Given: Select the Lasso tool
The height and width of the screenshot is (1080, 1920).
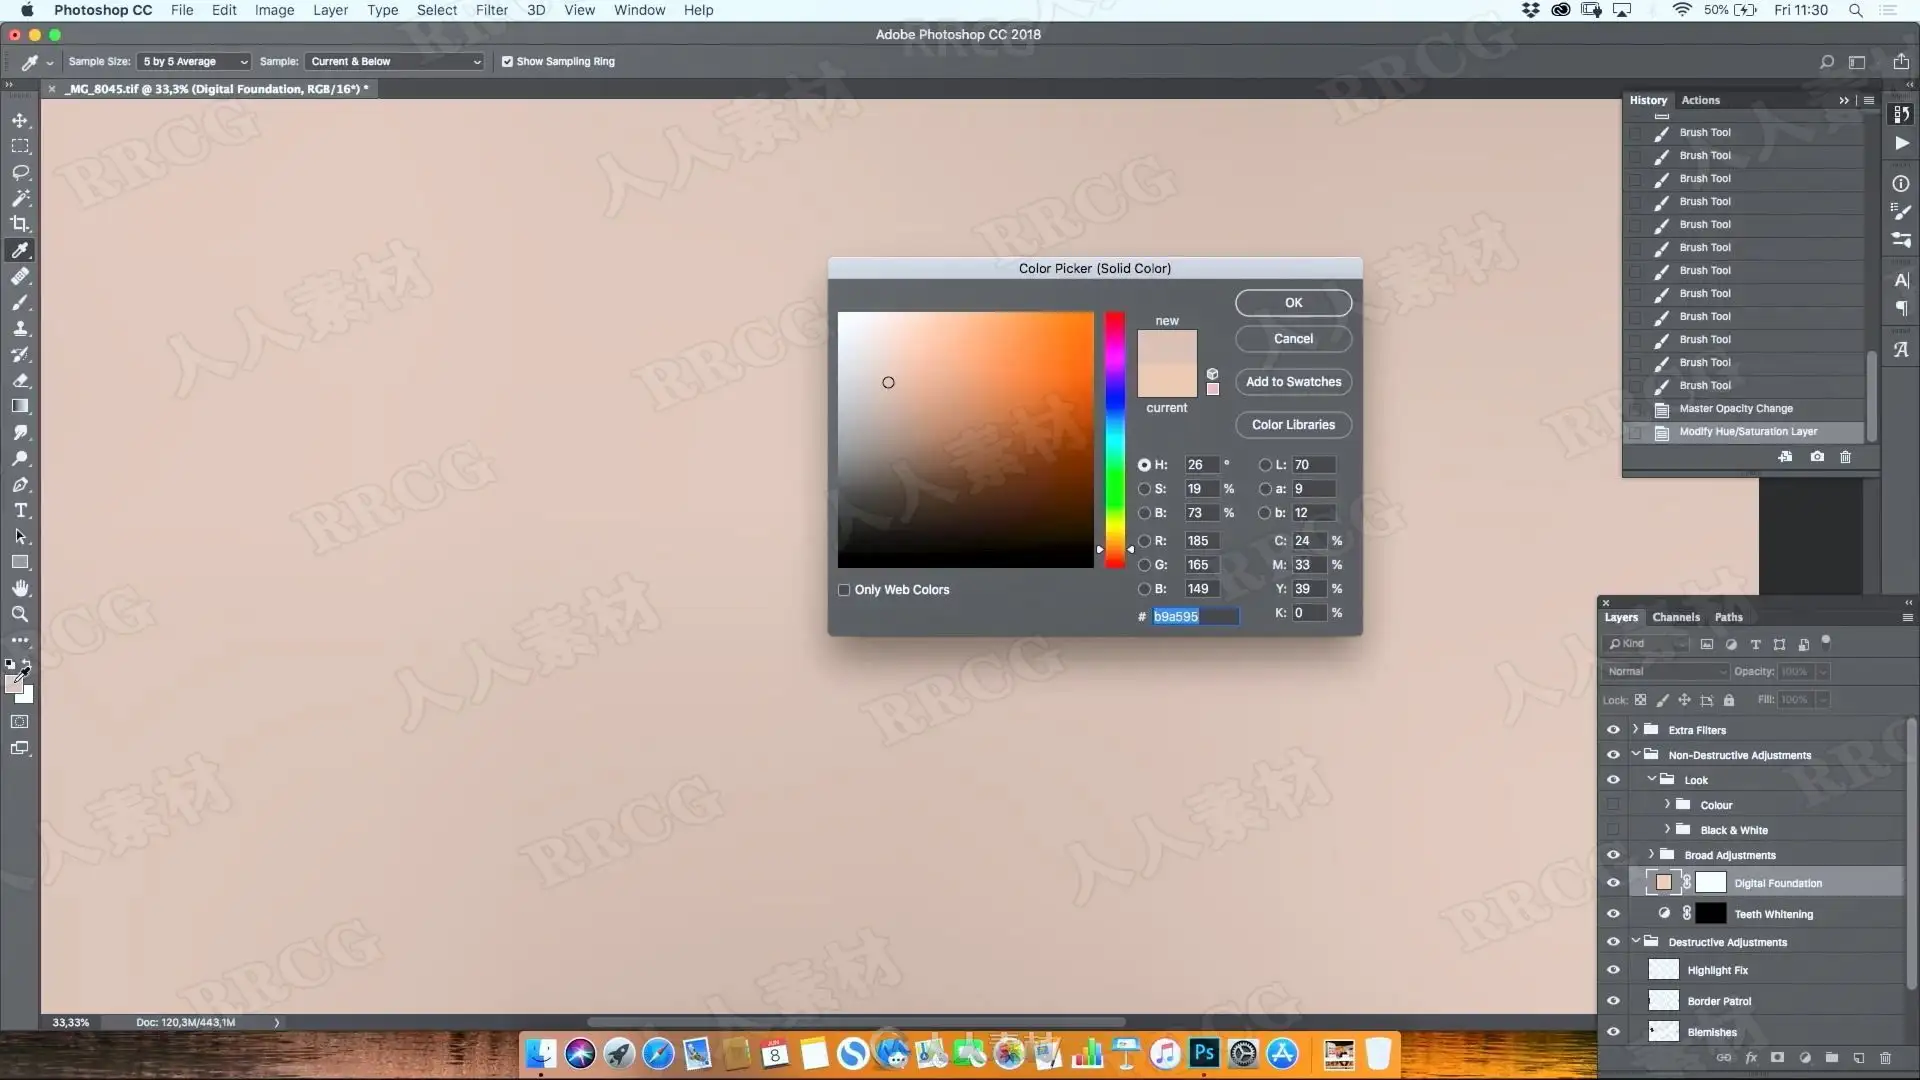Looking at the screenshot, I should [20, 172].
